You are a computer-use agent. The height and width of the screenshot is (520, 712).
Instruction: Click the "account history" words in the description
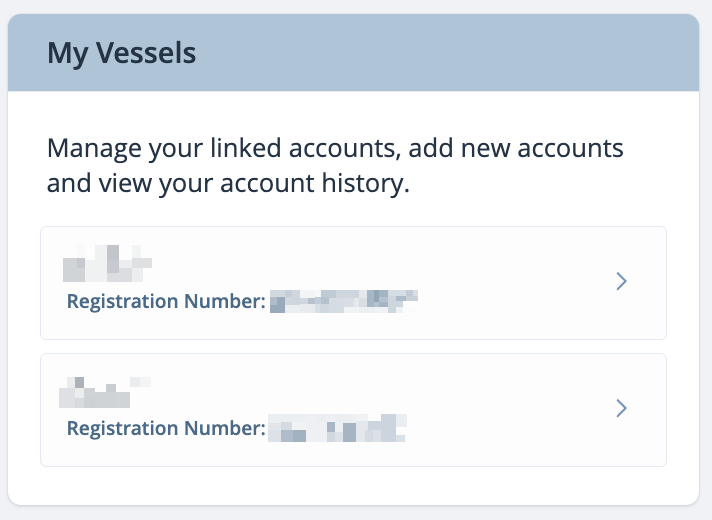(315, 183)
